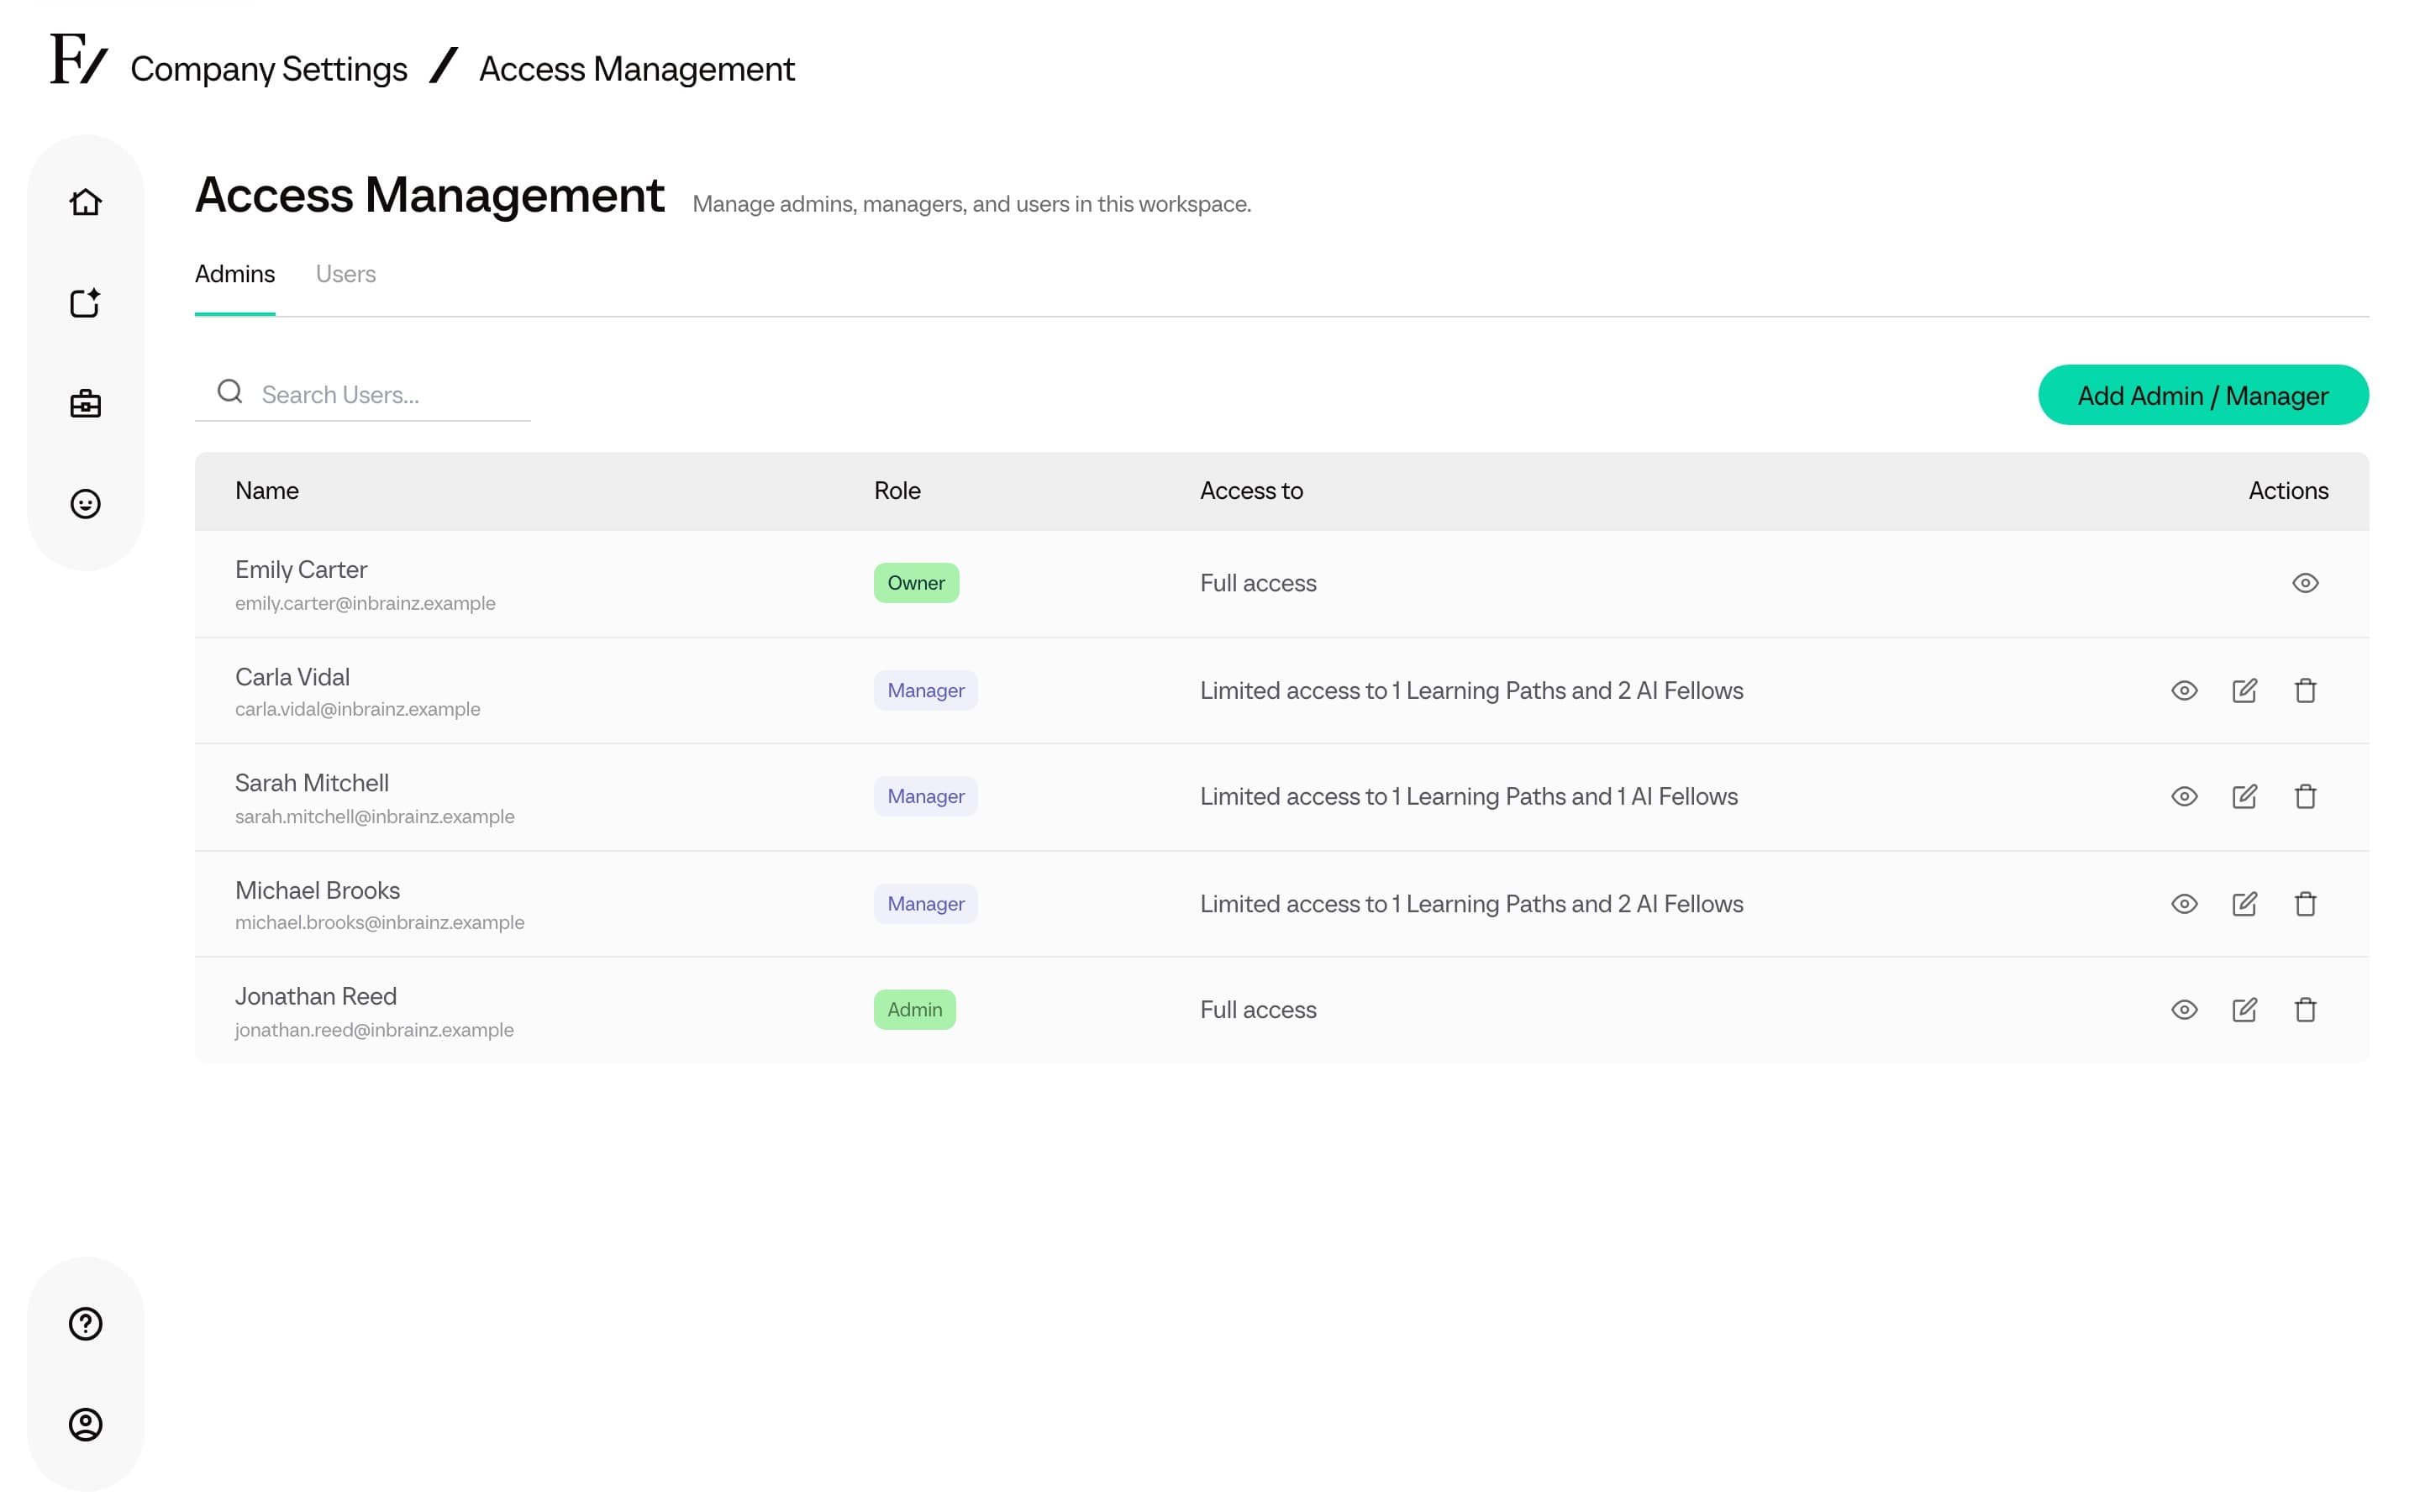2420x1512 pixels.
Task: Open the briefcase icon in sidebar
Action: pos(85,404)
